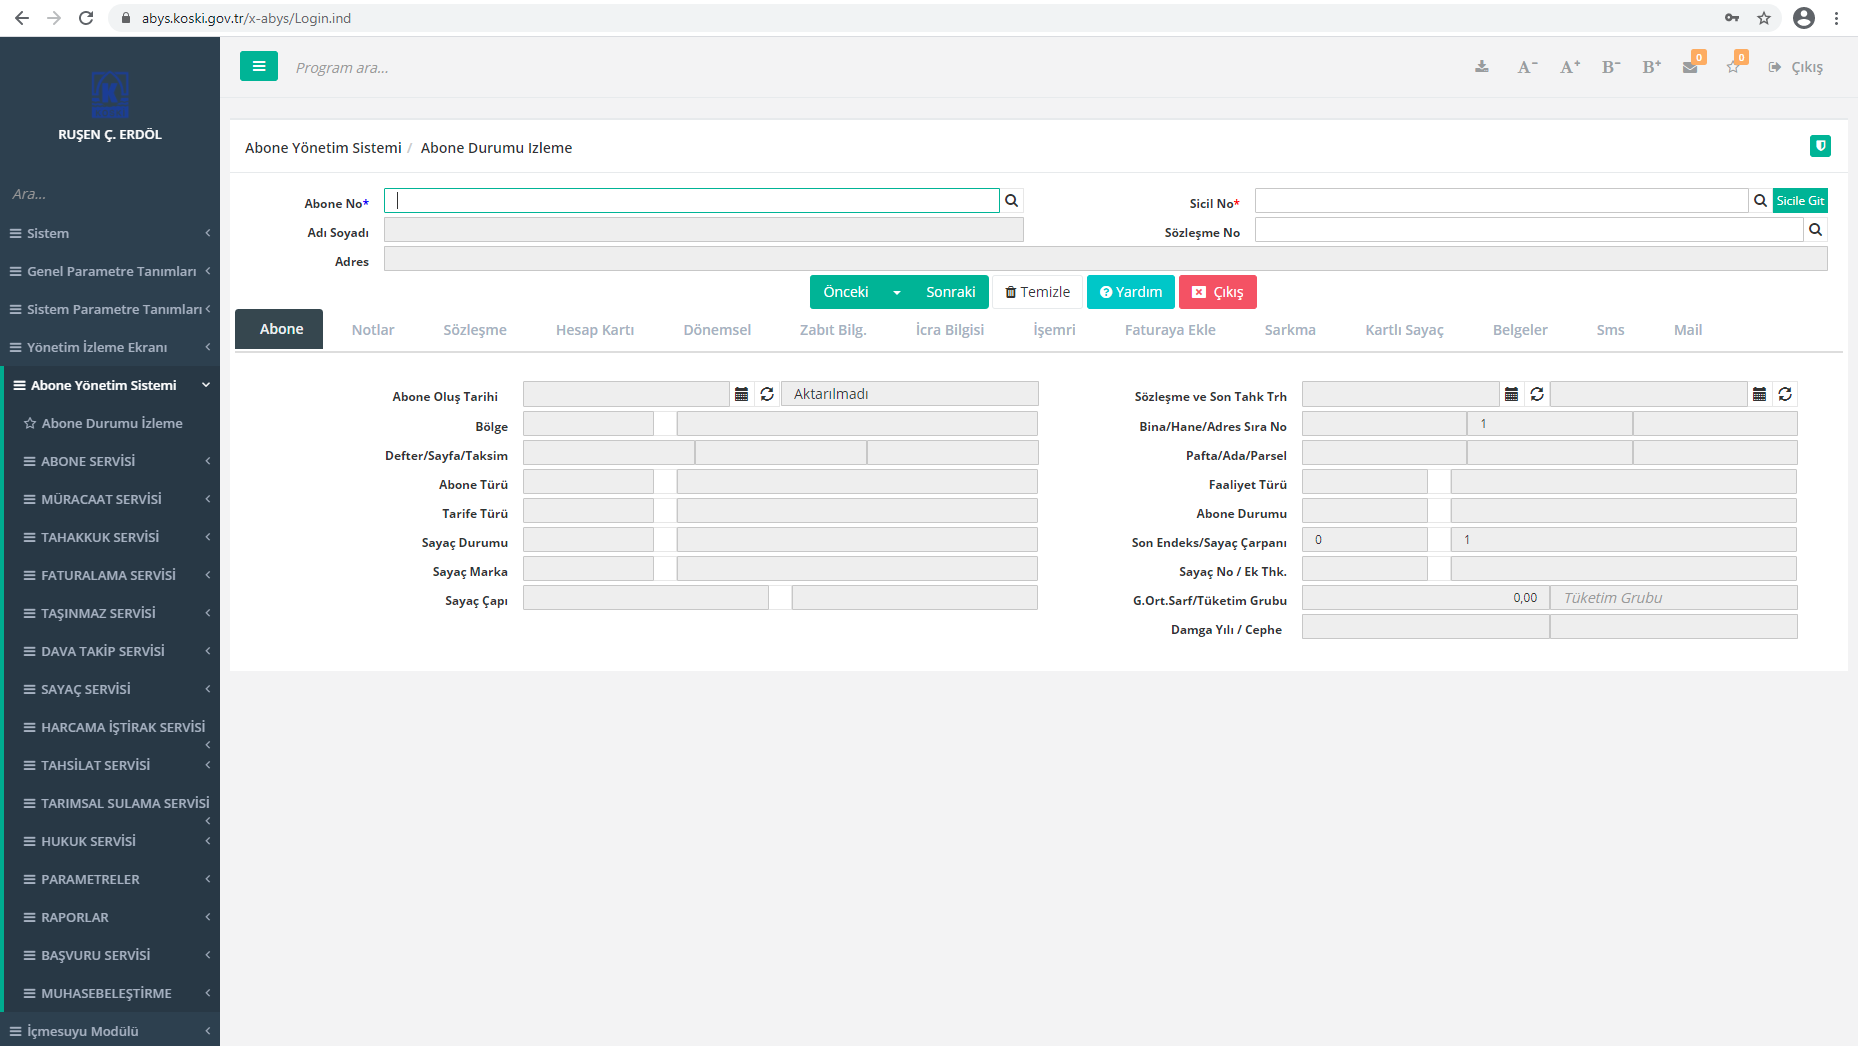Open calendar next to Abone Oluş Tarihi
1858x1046 pixels.
[741, 394]
